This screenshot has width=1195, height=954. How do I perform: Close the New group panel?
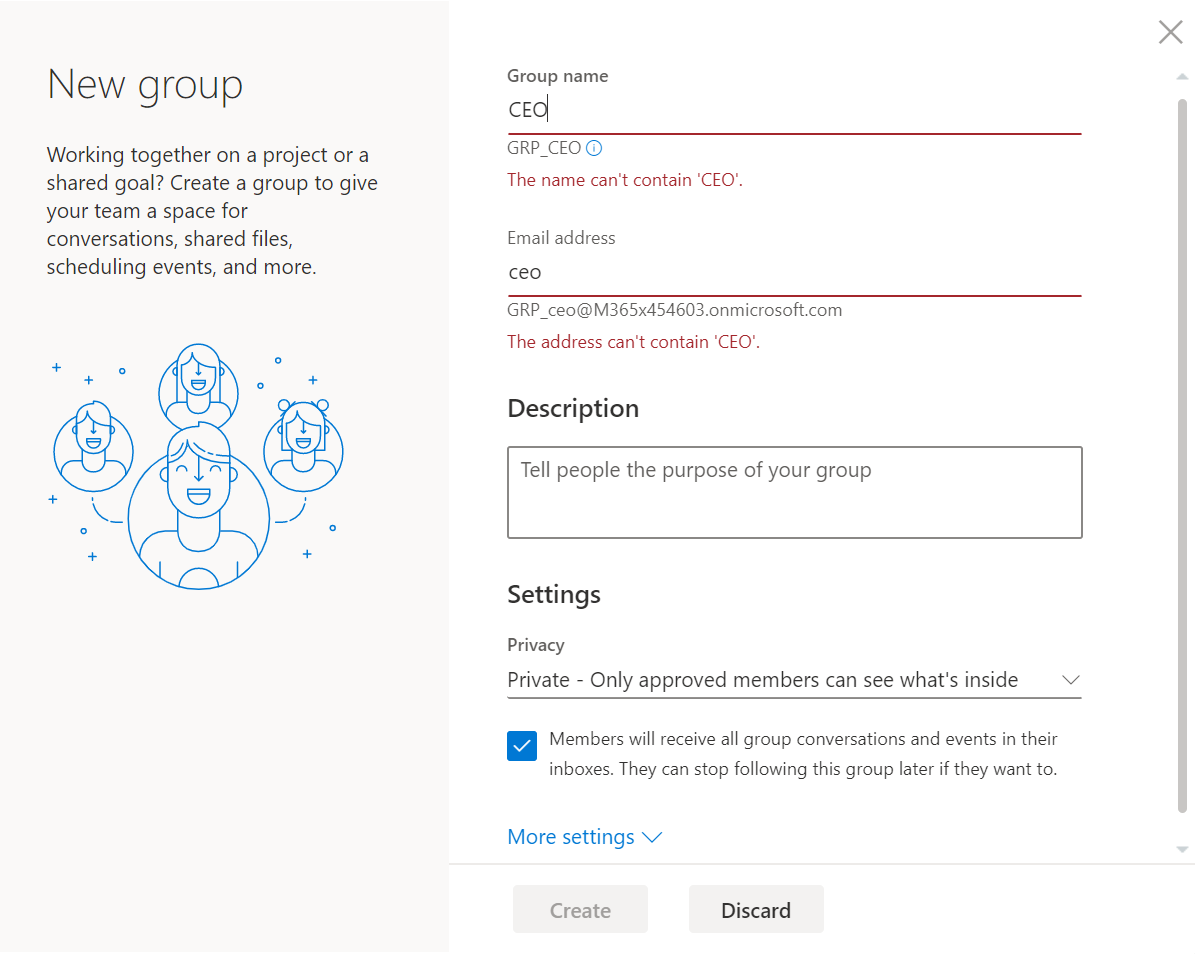[1170, 31]
